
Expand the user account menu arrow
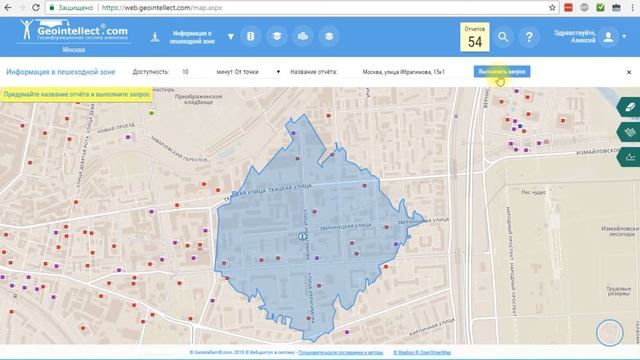click(624, 36)
